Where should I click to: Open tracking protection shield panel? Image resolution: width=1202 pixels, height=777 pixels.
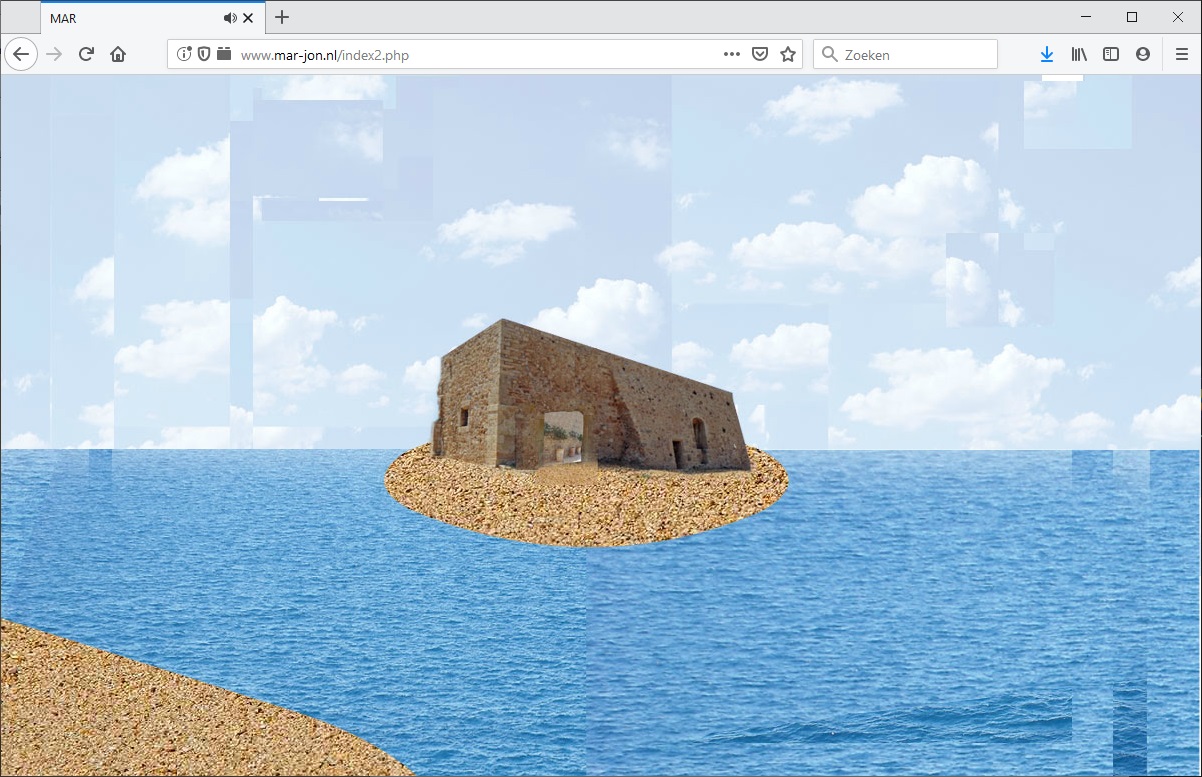point(204,54)
